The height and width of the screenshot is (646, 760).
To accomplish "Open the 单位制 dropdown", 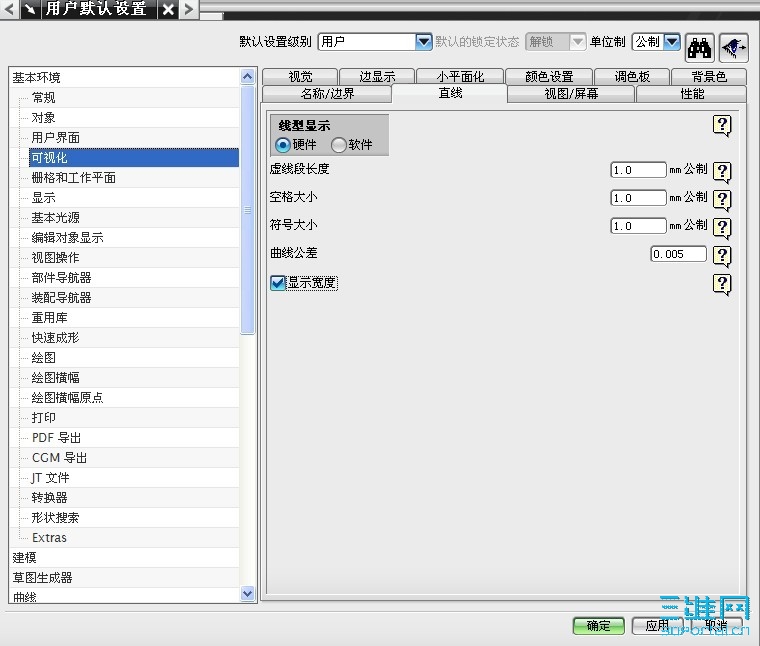I will [672, 42].
